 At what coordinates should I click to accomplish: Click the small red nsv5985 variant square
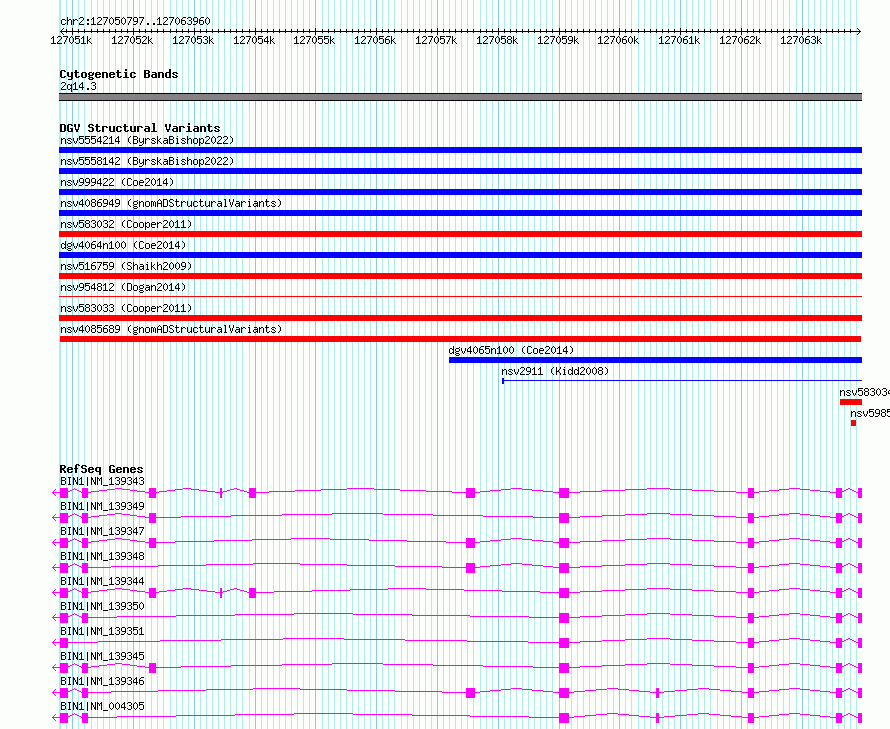[x=854, y=423]
